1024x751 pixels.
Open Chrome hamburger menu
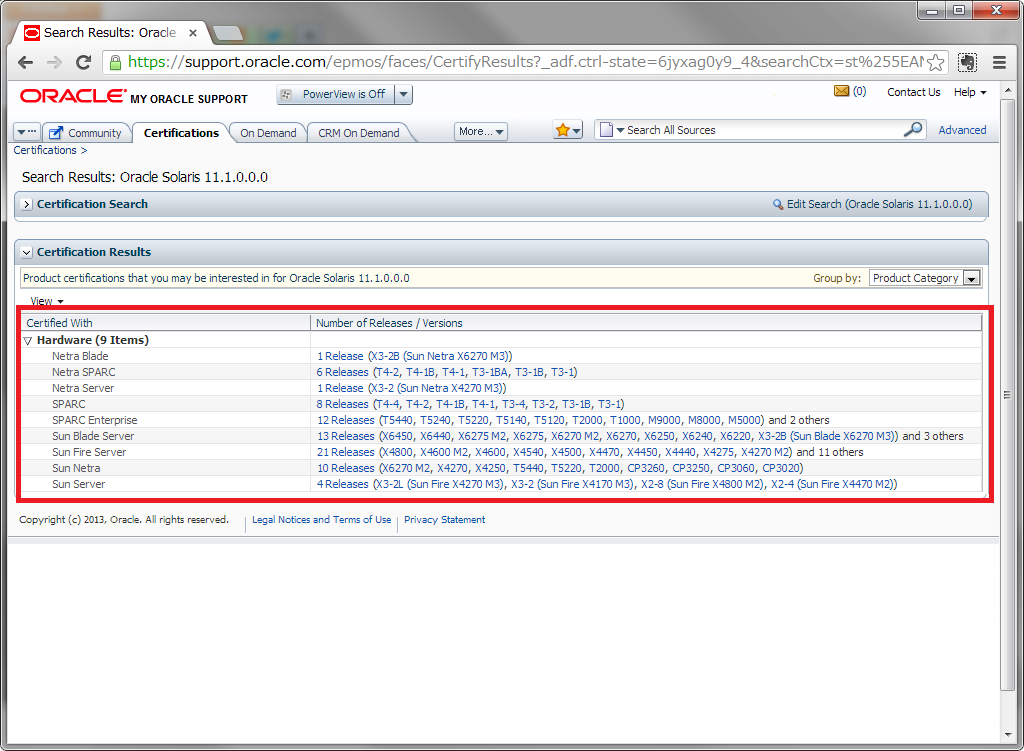[x=999, y=63]
